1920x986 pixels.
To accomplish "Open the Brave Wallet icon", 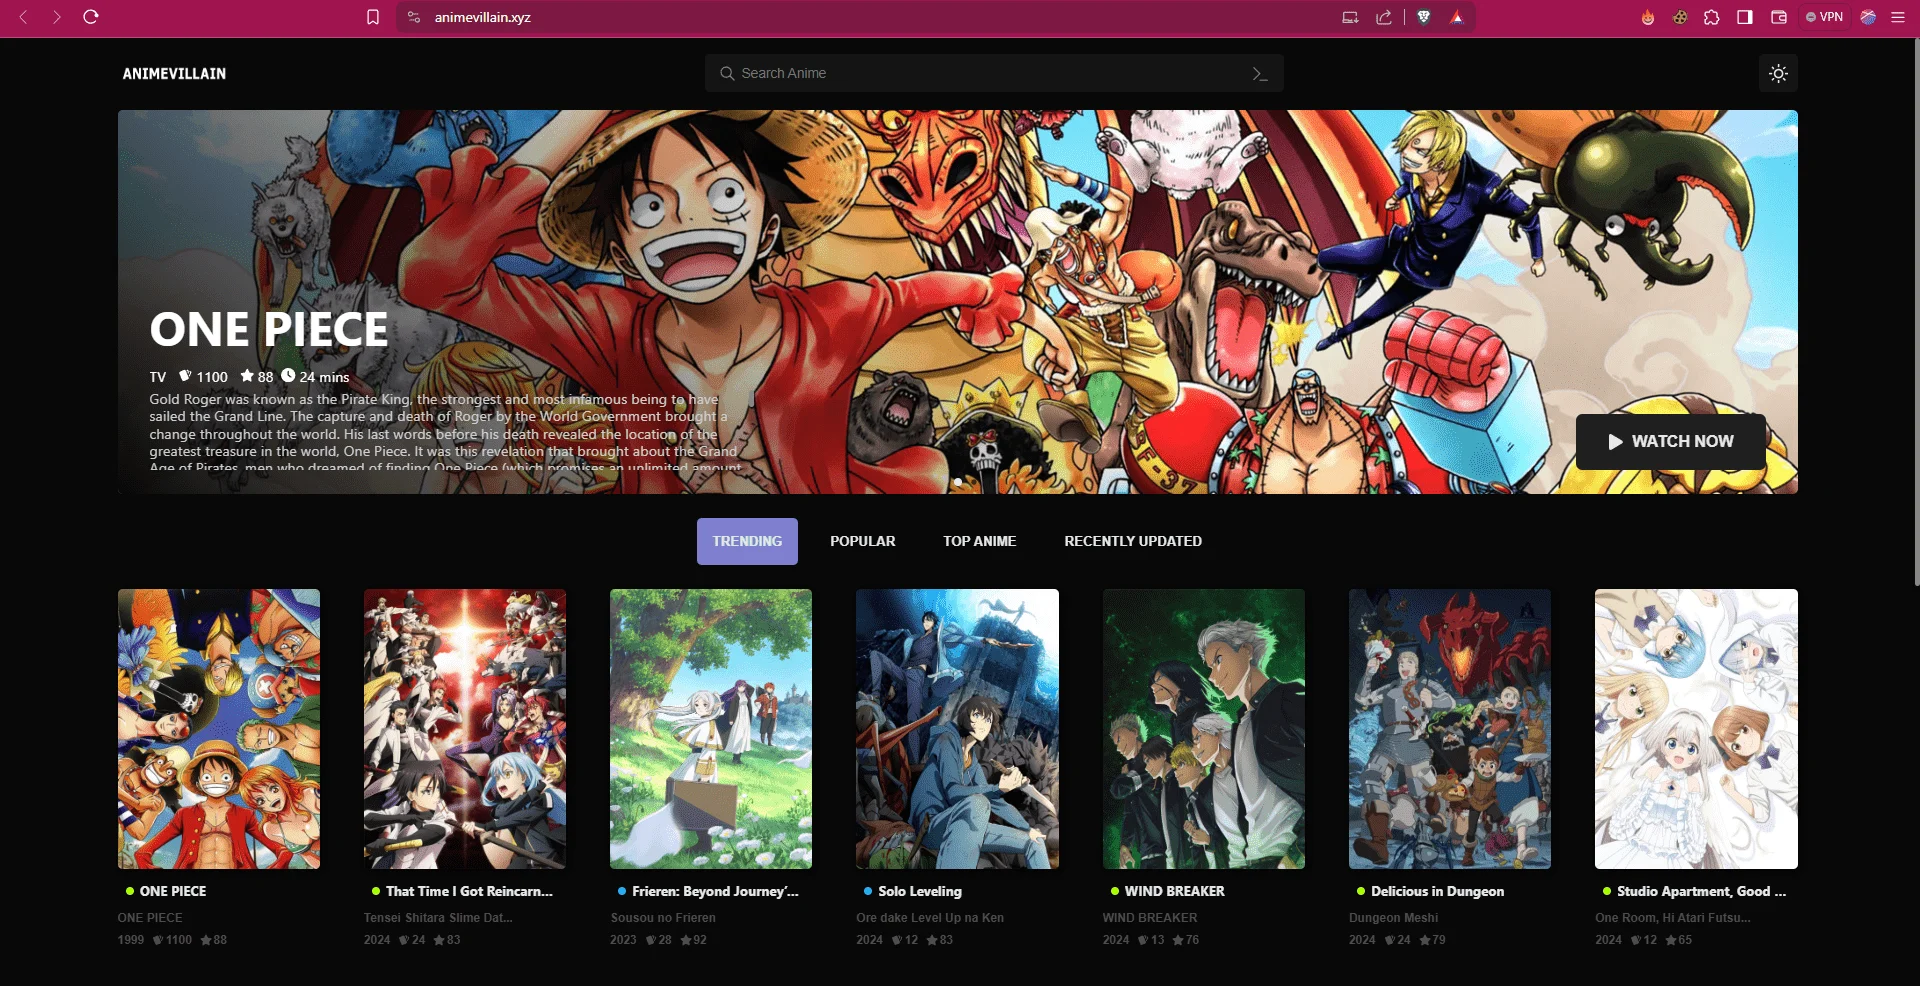I will click(x=1779, y=17).
